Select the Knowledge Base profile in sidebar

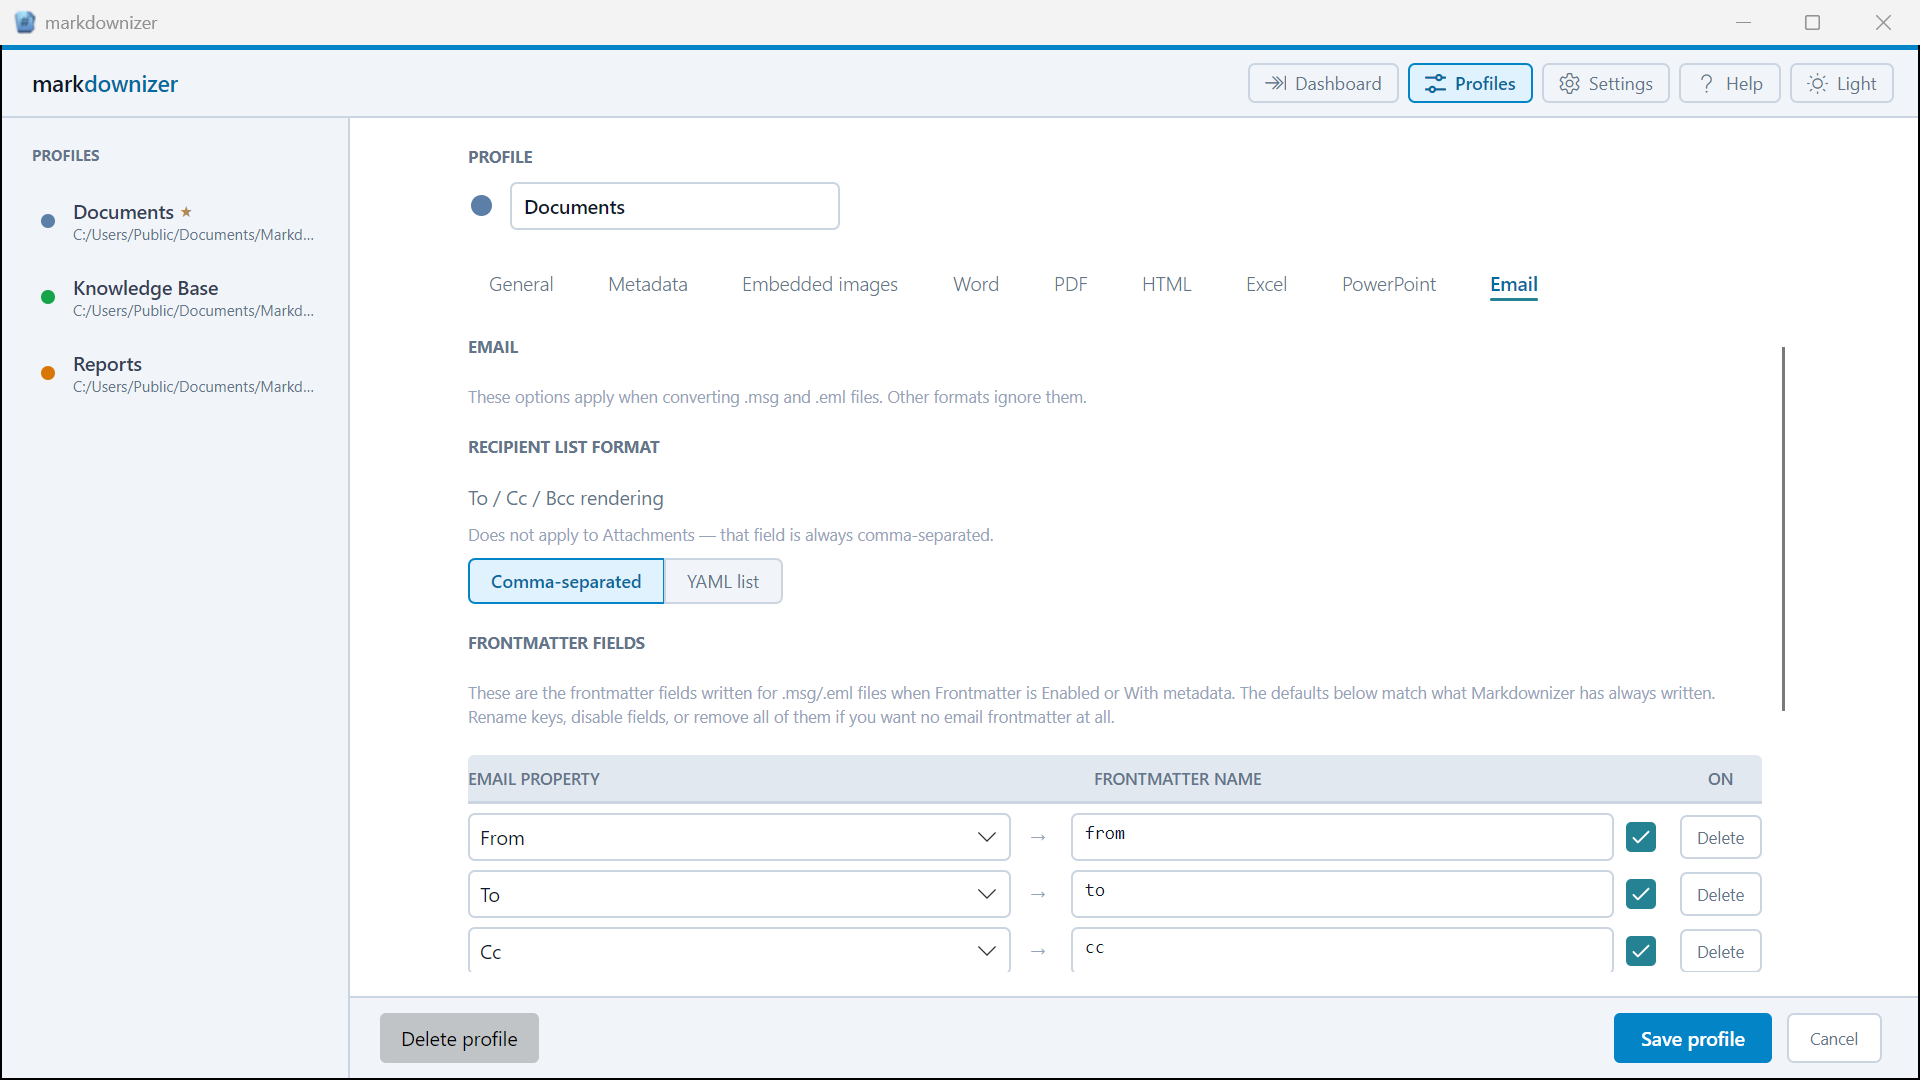coord(175,298)
